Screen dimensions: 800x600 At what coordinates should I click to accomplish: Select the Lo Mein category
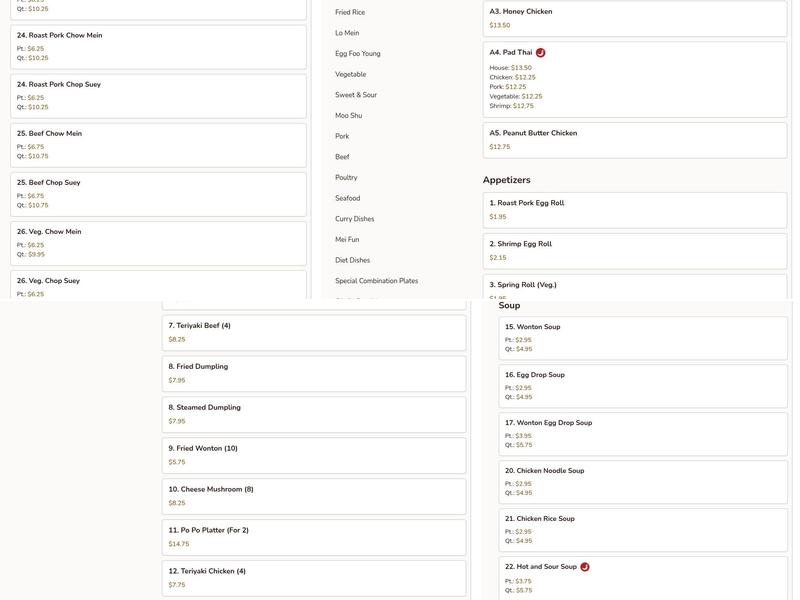[347, 33]
